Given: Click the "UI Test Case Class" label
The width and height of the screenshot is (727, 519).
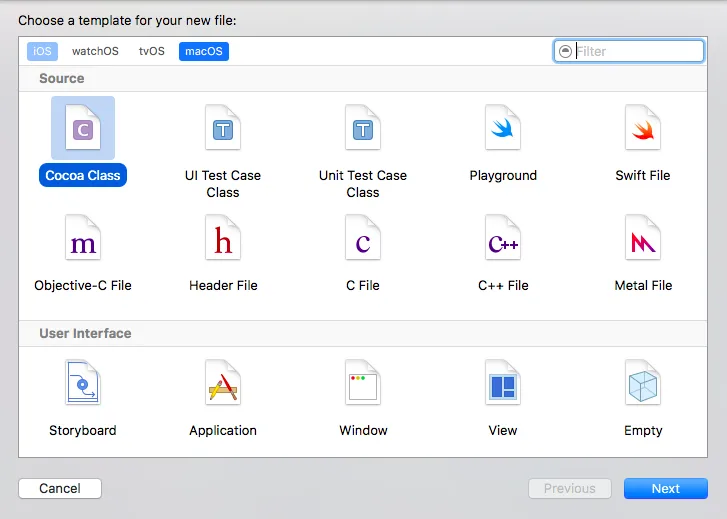Looking at the screenshot, I should pyautogui.click(x=223, y=184).
